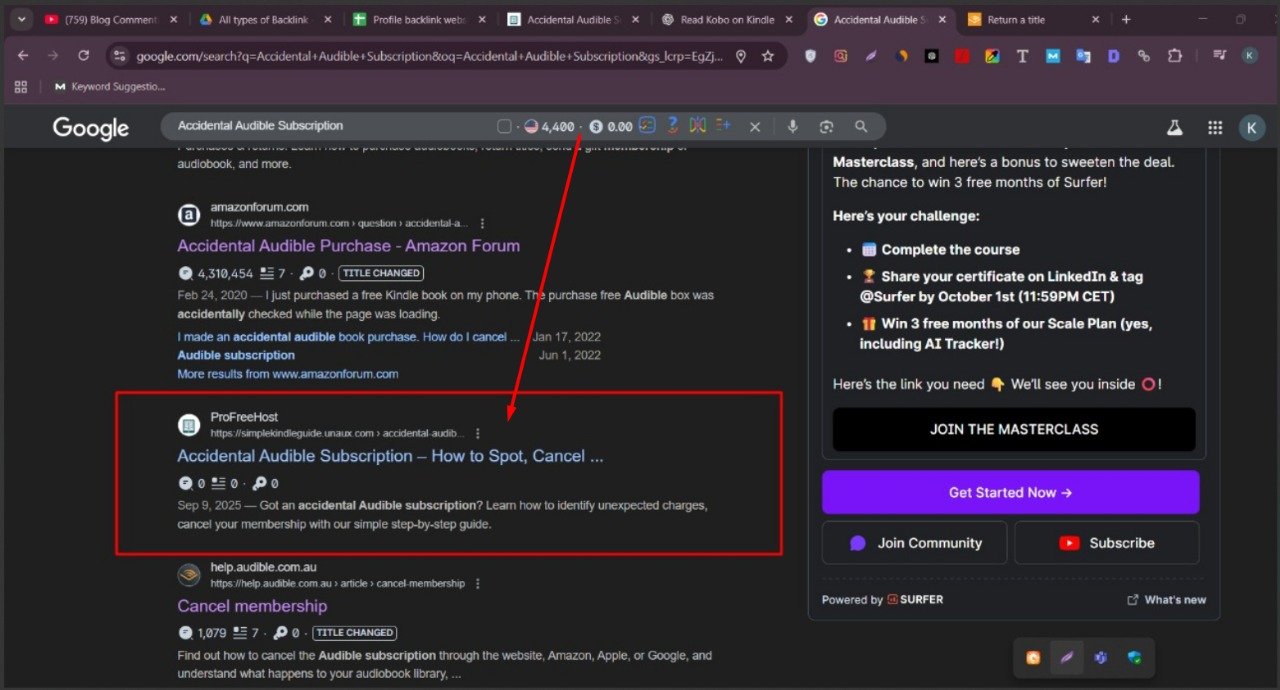Viewport: 1280px width, 690px height.
Task: Click the DeepL extension icon in the toolbar
Action: [x=1113, y=56]
